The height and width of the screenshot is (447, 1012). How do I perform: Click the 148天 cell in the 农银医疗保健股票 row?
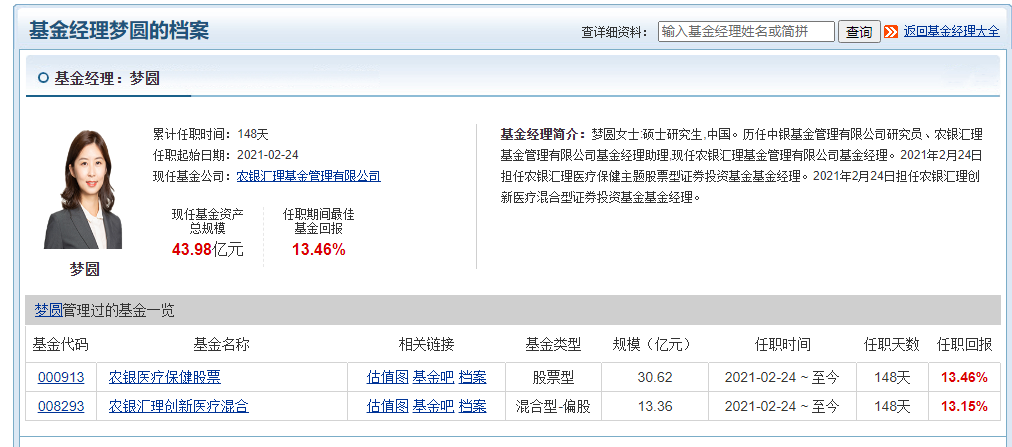coord(892,377)
